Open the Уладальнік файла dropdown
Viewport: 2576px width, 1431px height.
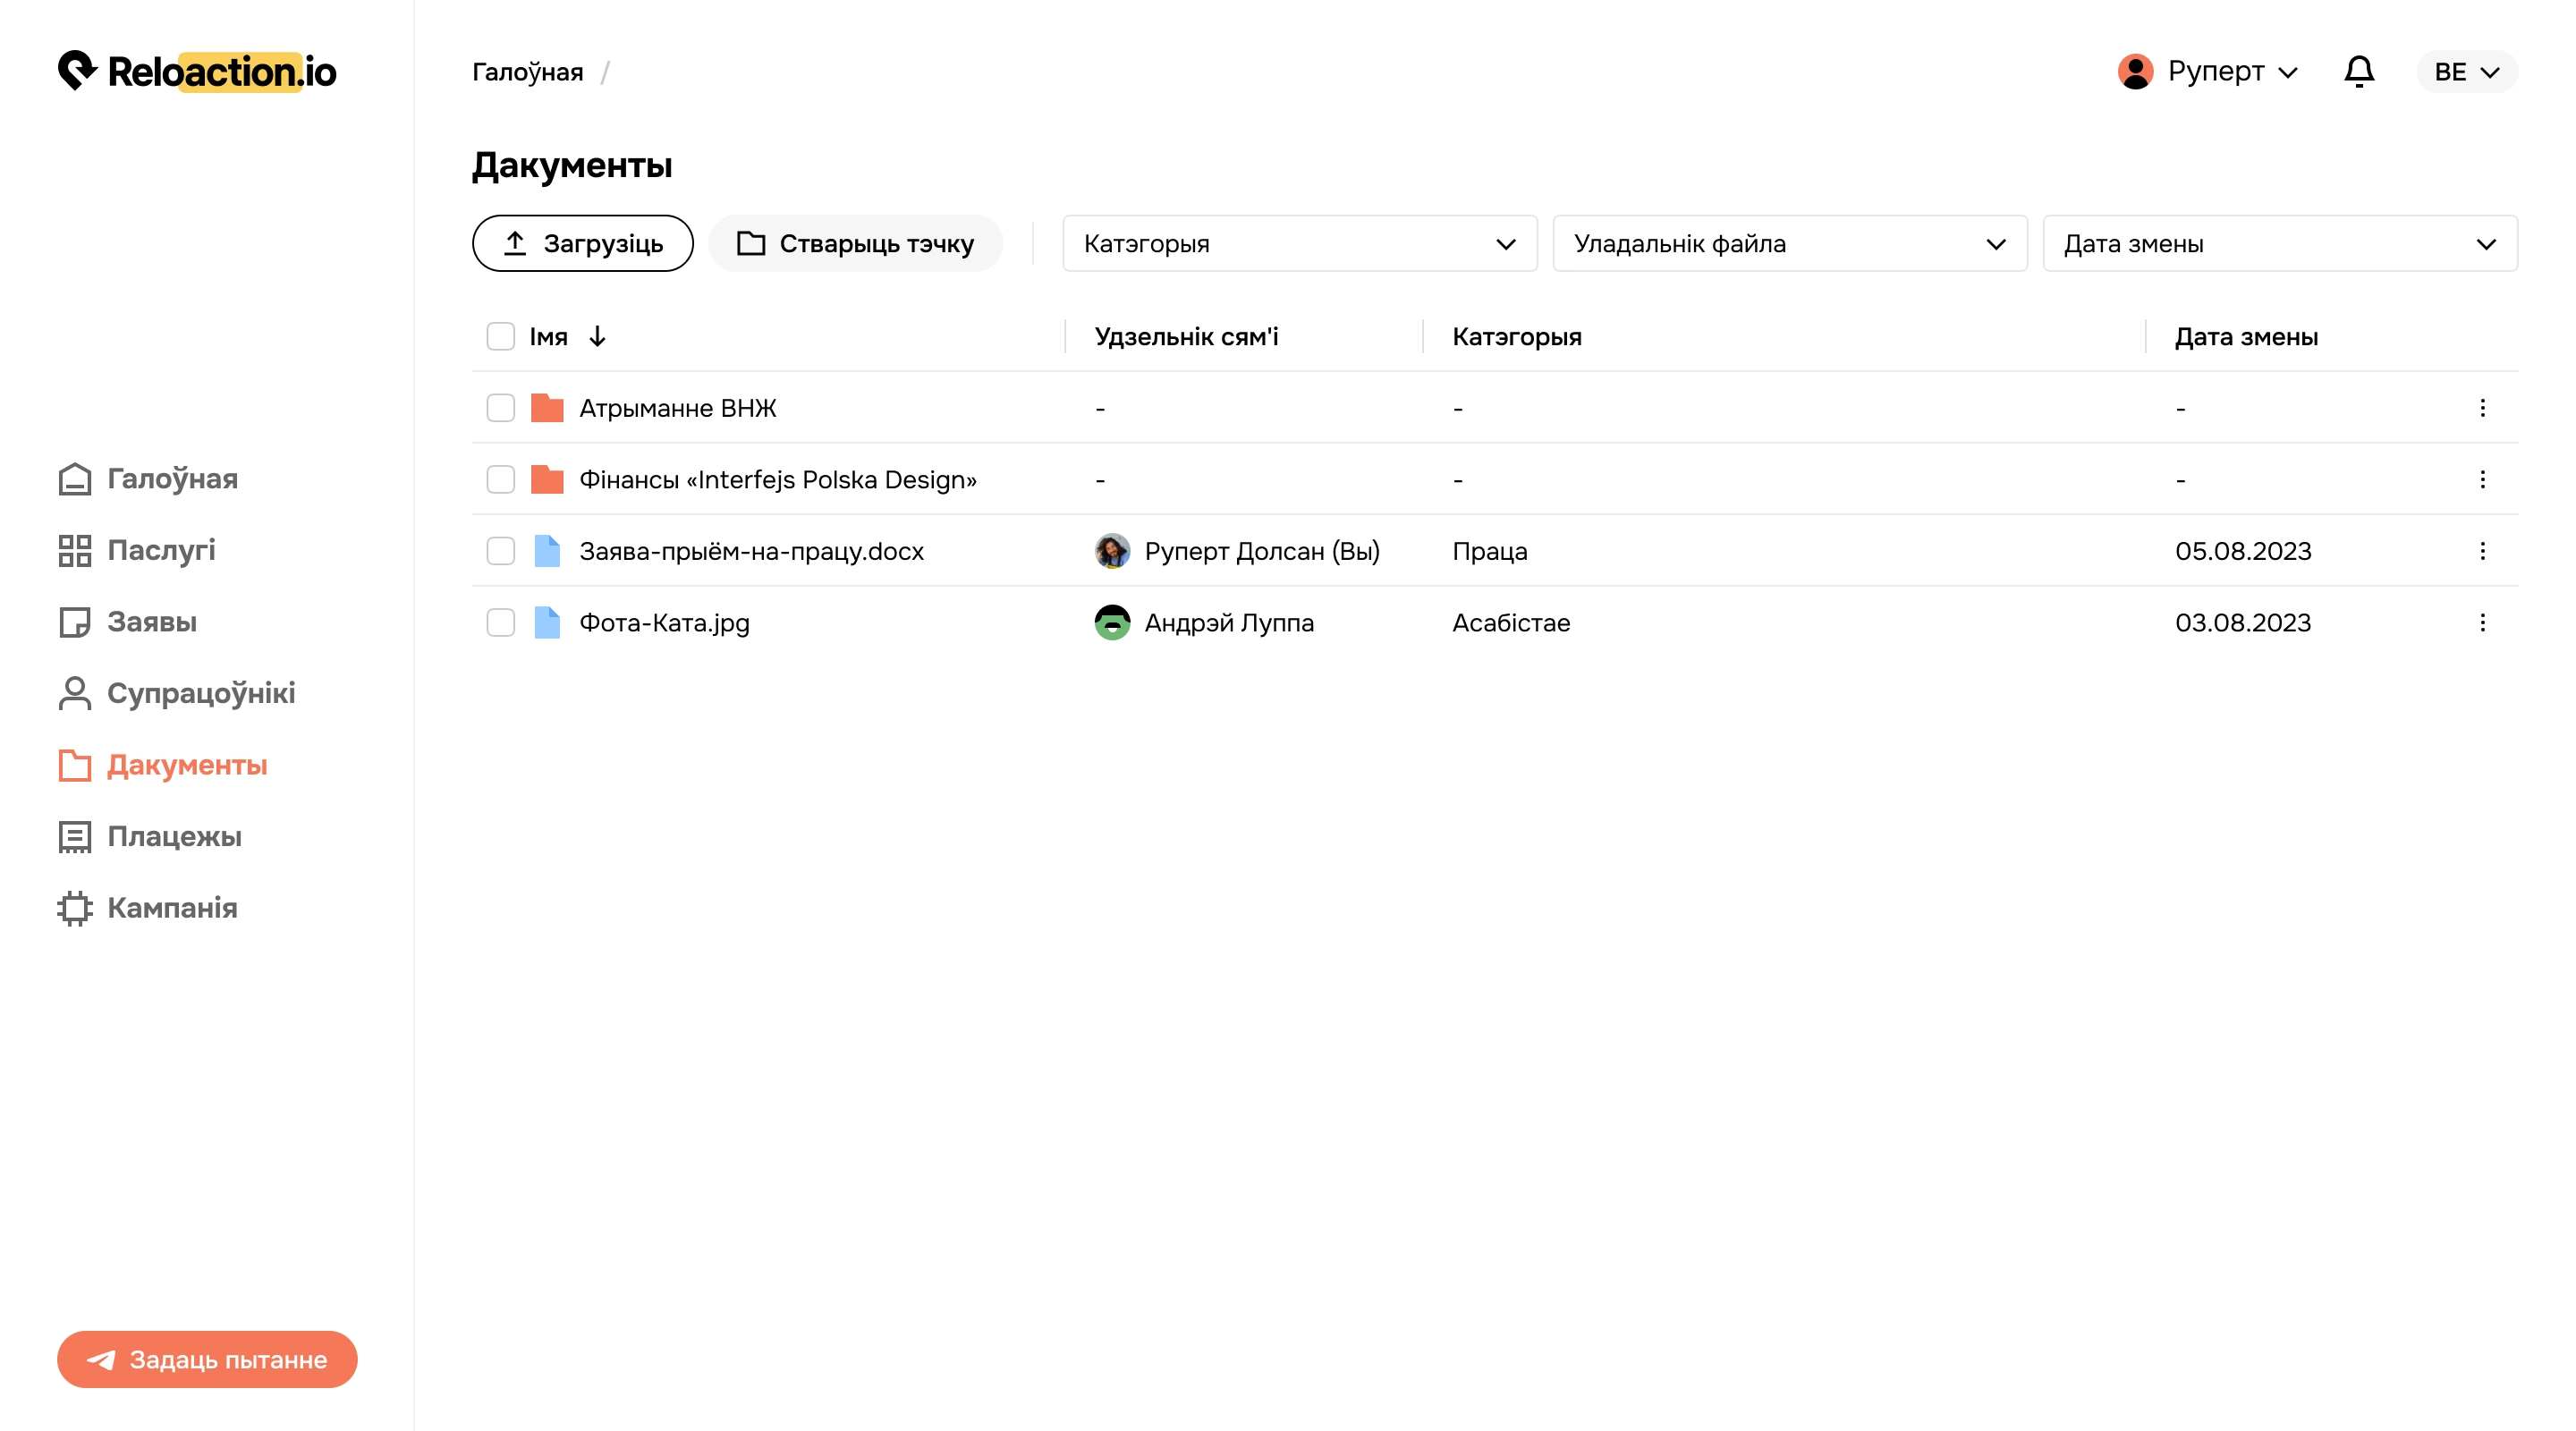pos(1789,244)
